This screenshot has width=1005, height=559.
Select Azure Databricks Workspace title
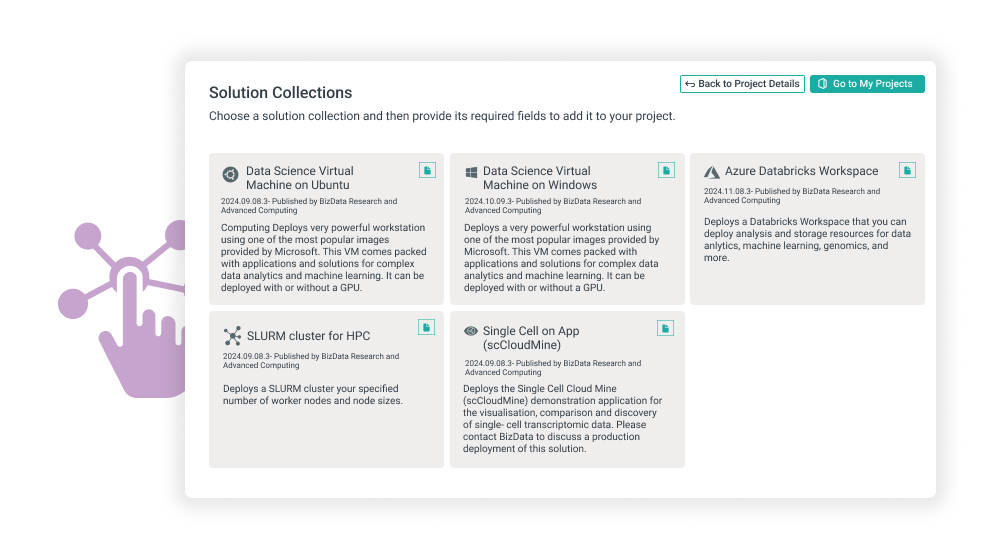click(x=801, y=171)
